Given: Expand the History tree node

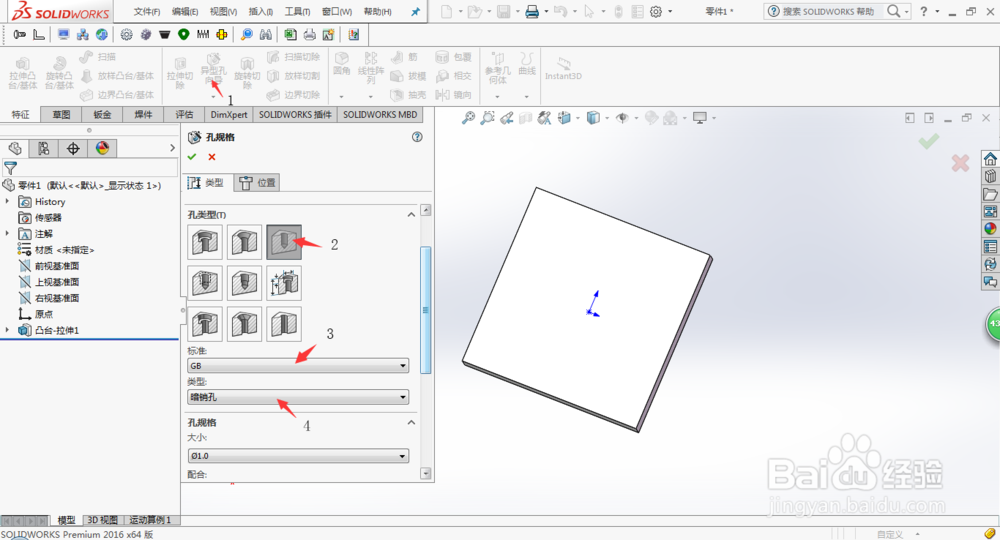Looking at the screenshot, I should click(8, 201).
